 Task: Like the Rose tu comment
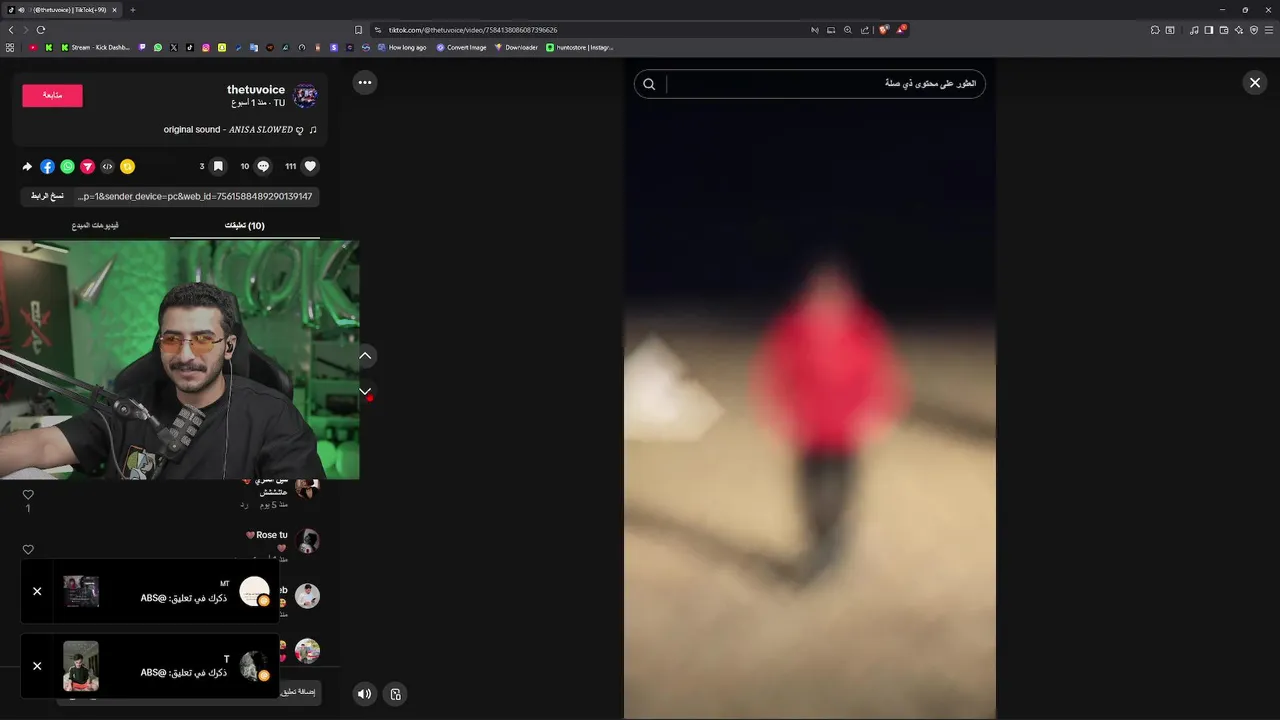pos(28,550)
